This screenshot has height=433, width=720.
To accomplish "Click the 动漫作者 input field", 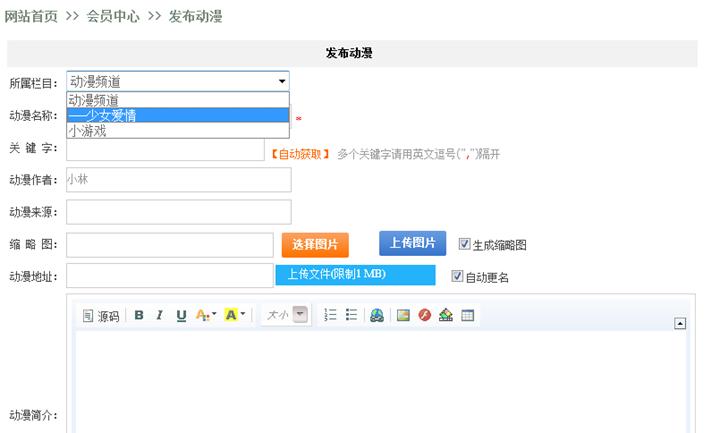I will pos(179,180).
